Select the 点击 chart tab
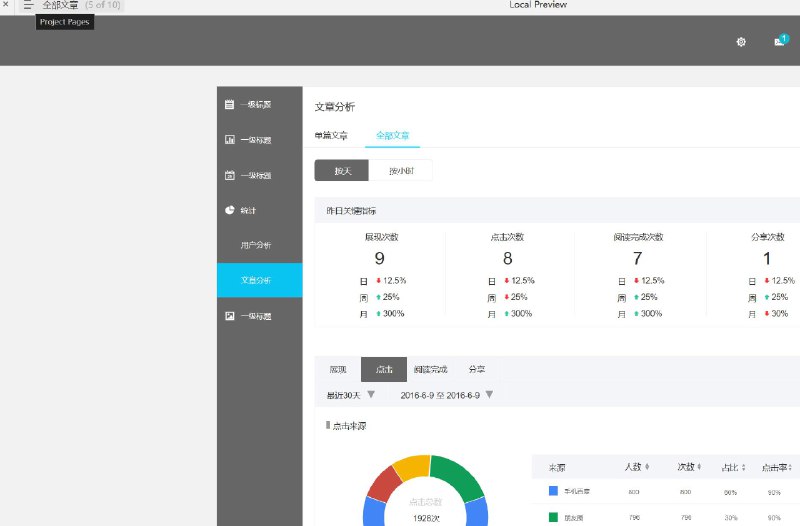The height and width of the screenshot is (526, 800). pos(384,369)
